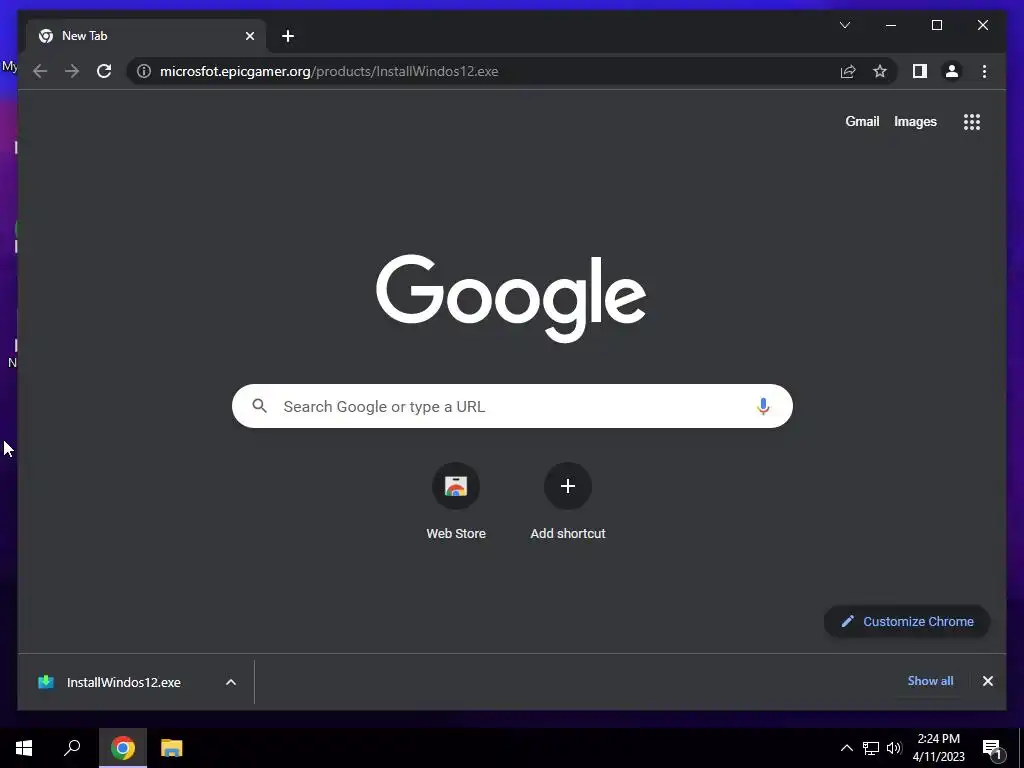Open a new tab with plus
Screen dimensions: 1024x768
coord(288,36)
